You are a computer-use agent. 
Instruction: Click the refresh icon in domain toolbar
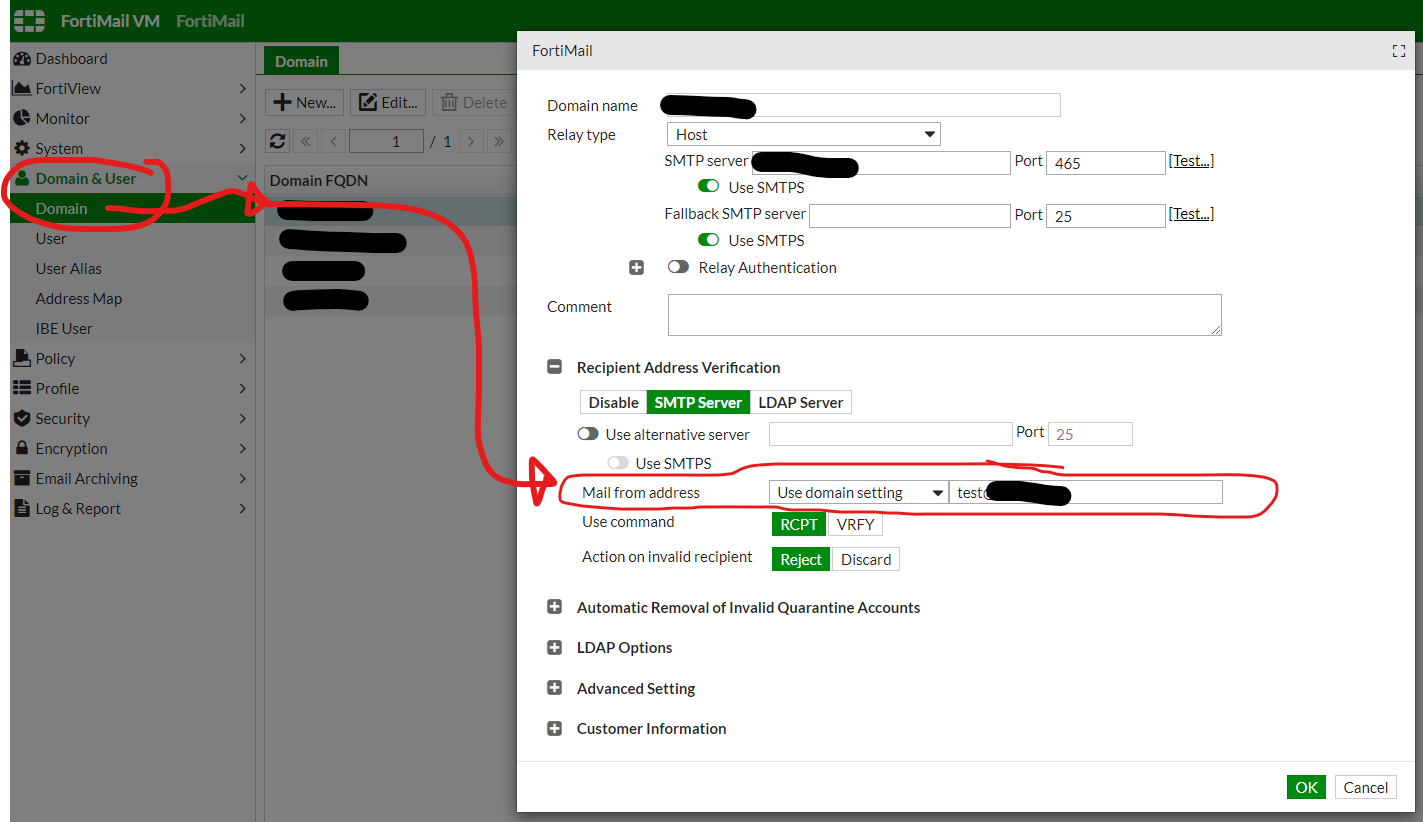pos(278,141)
